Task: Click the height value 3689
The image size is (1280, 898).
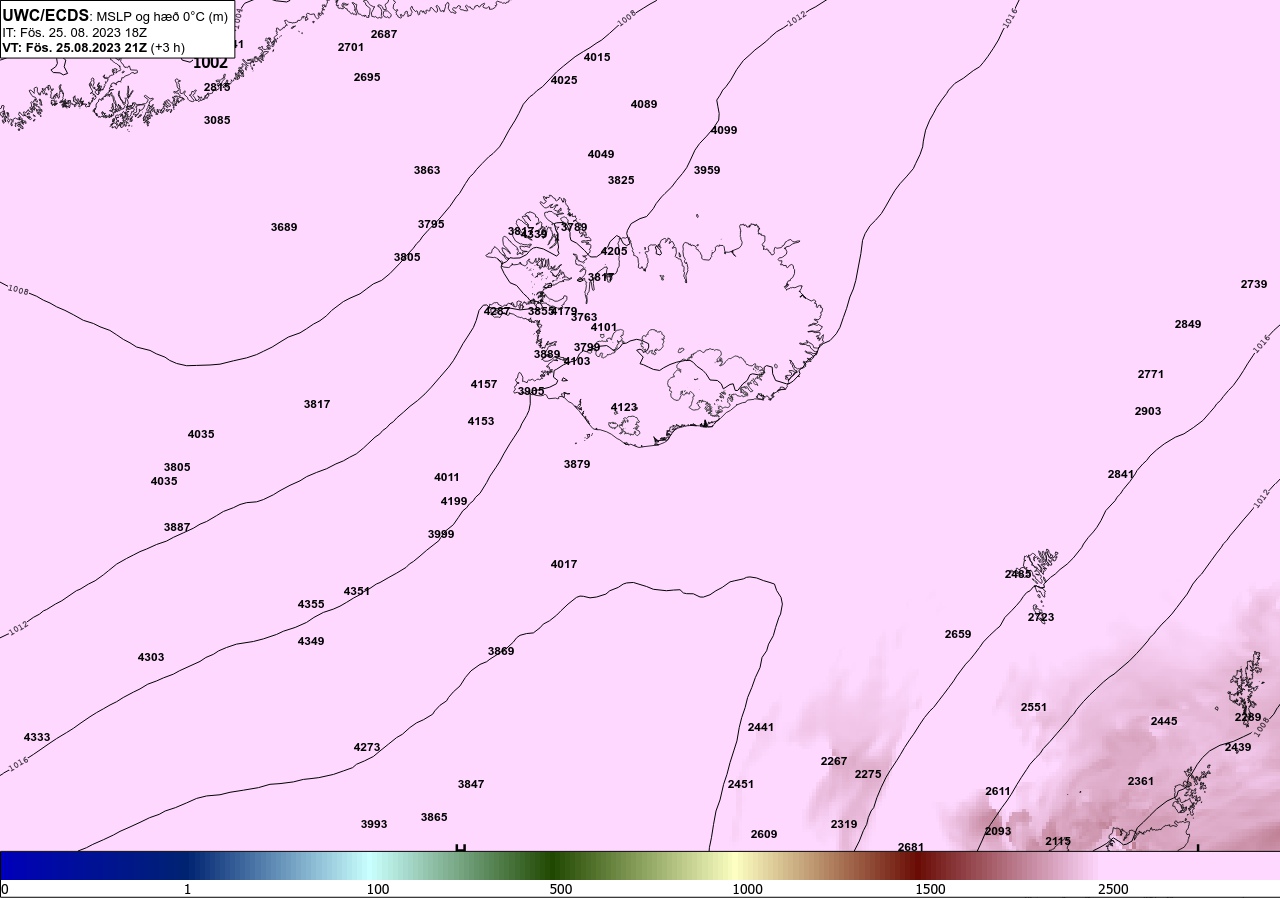Action: 284,227
